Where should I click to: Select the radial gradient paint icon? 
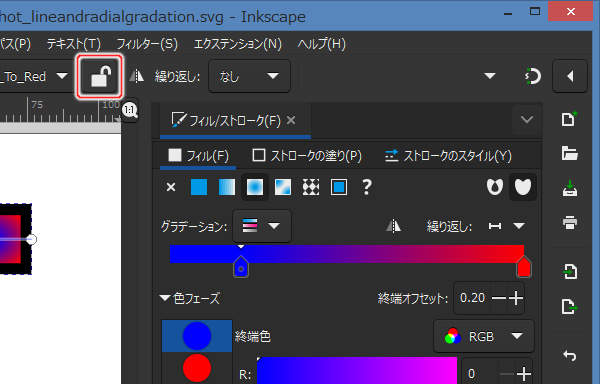(x=255, y=187)
